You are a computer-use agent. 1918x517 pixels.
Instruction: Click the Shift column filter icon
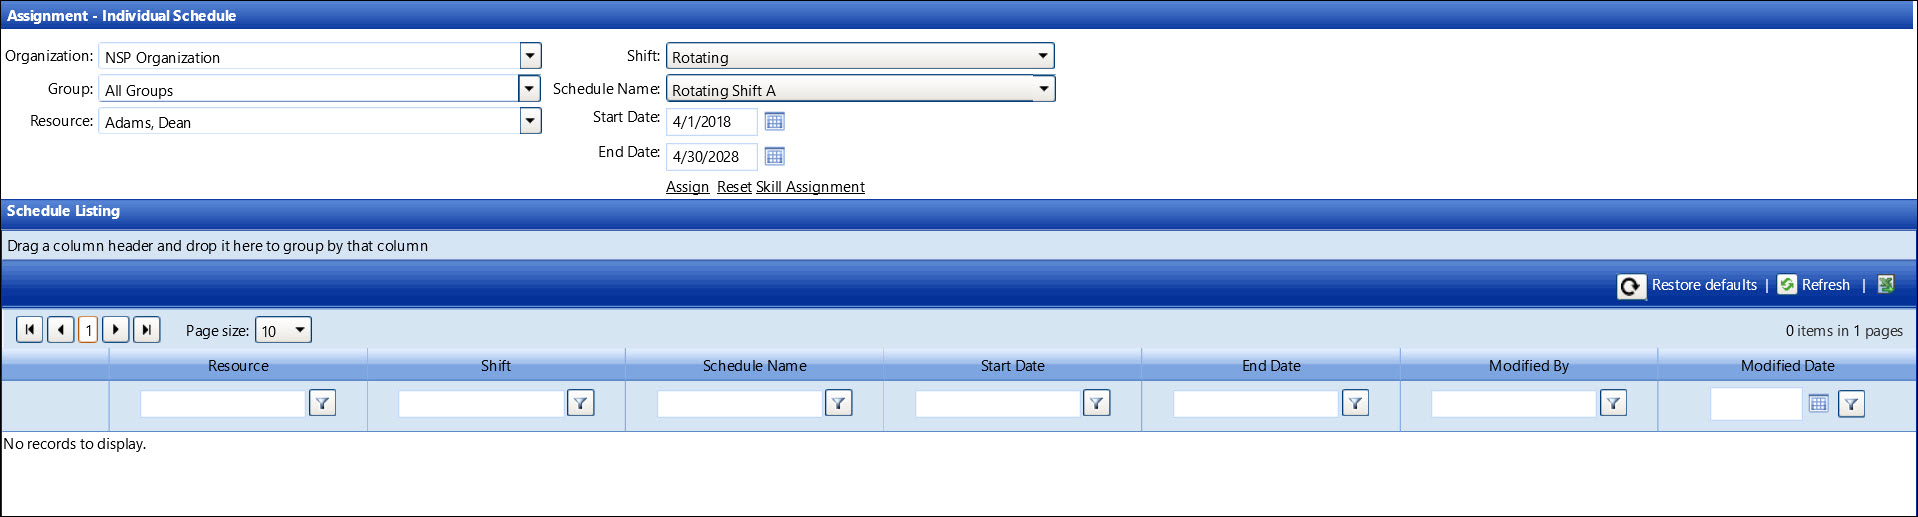coord(580,403)
